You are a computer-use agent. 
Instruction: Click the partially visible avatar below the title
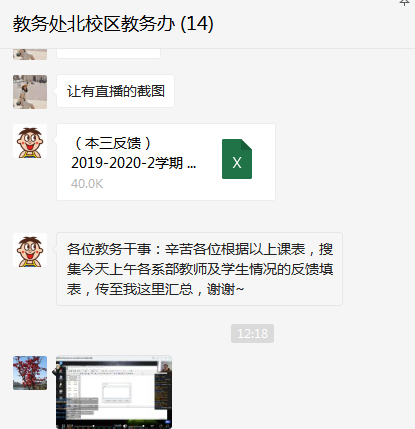pyautogui.click(x=30, y=54)
